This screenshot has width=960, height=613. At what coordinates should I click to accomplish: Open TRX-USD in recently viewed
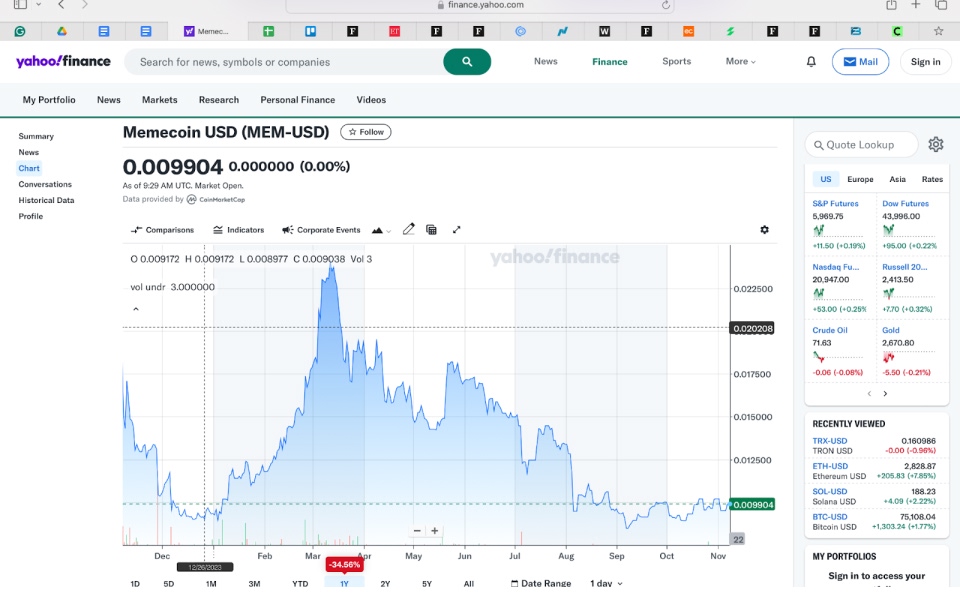coord(830,441)
